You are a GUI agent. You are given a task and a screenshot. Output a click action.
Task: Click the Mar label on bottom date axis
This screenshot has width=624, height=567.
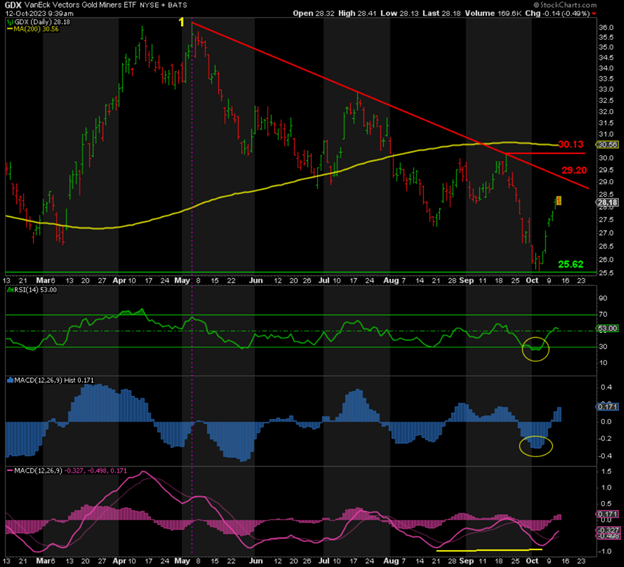(x=43, y=561)
